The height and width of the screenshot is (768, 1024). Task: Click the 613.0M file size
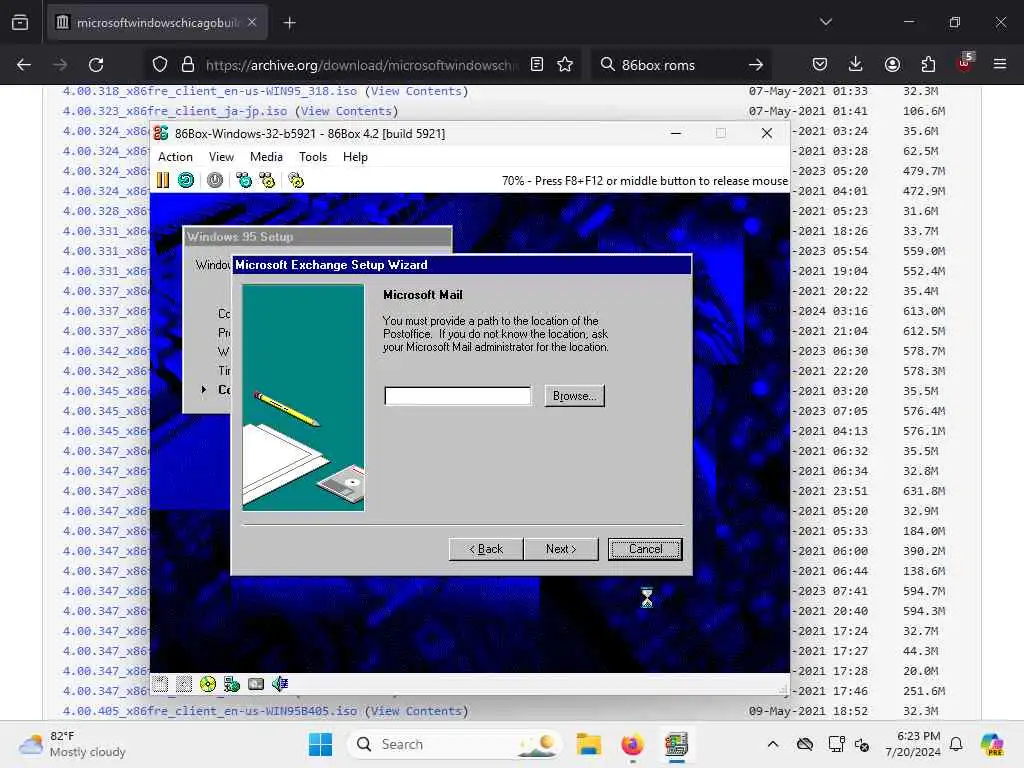pyautogui.click(x=923, y=311)
